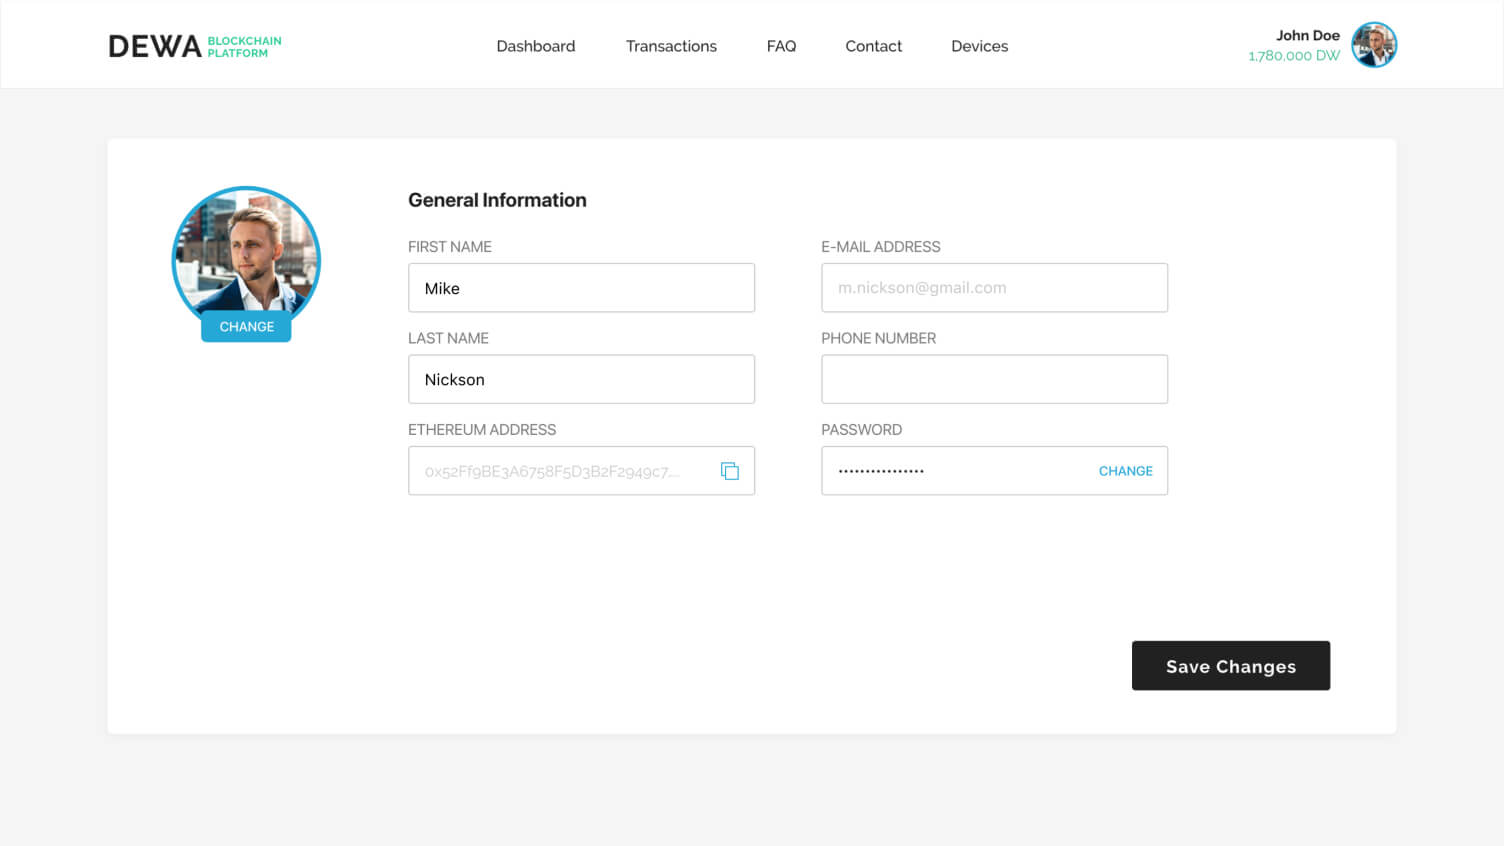The width and height of the screenshot is (1504, 846).
Task: Open the FAQ page
Action: coord(781,46)
